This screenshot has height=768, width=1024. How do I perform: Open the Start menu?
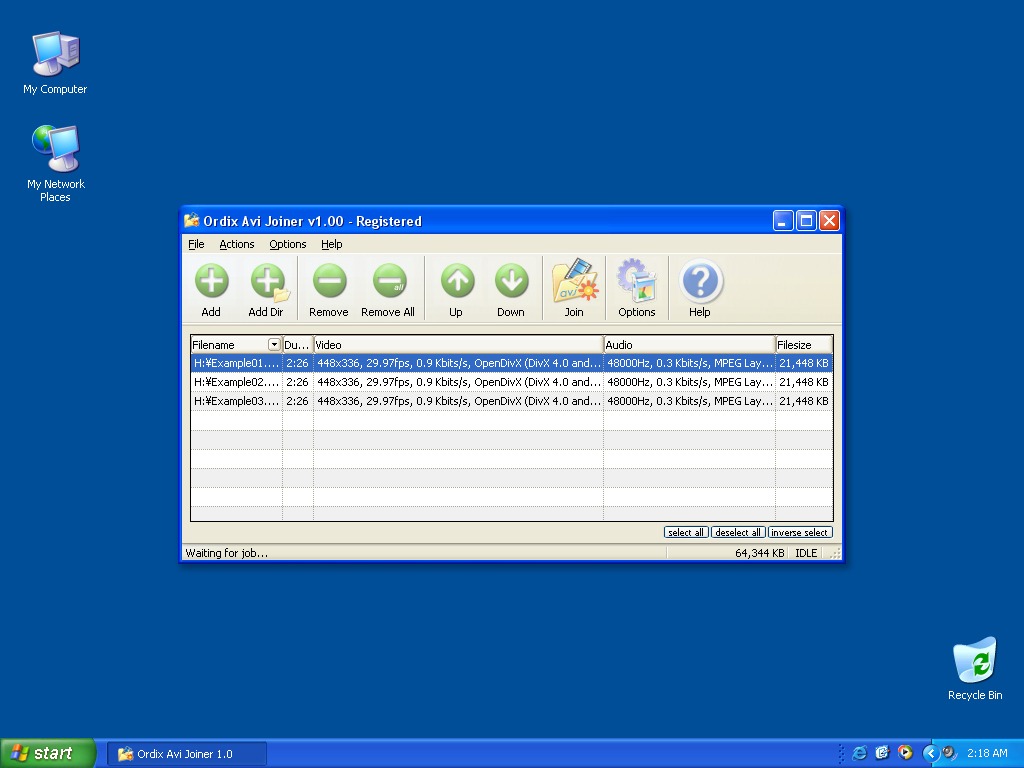pos(48,753)
